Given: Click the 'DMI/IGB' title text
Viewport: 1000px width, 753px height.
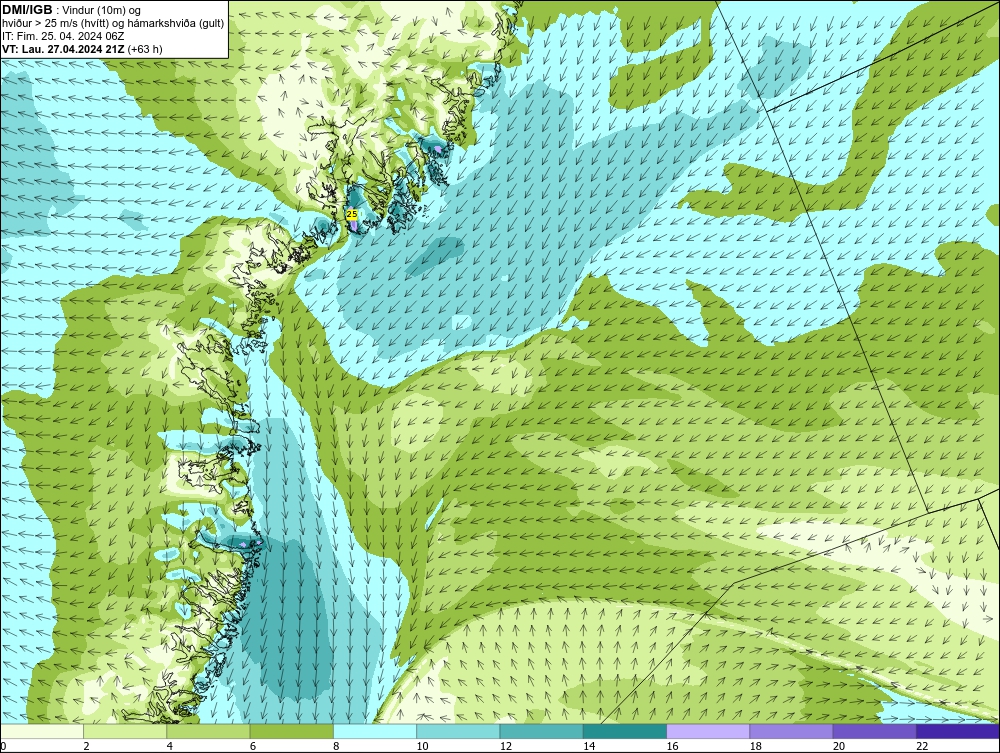Looking at the screenshot, I should click(x=27, y=10).
